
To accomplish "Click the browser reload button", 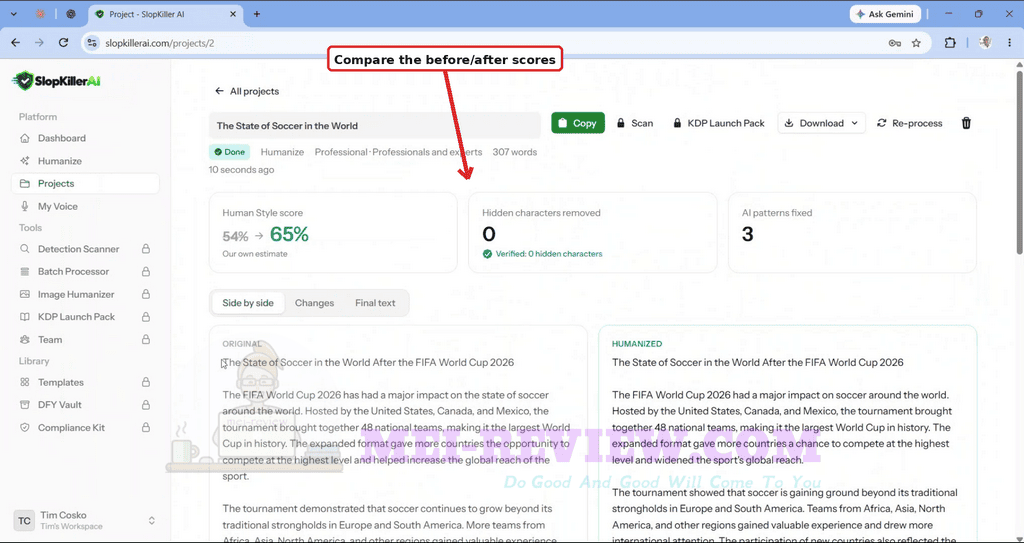I will 63,42.
